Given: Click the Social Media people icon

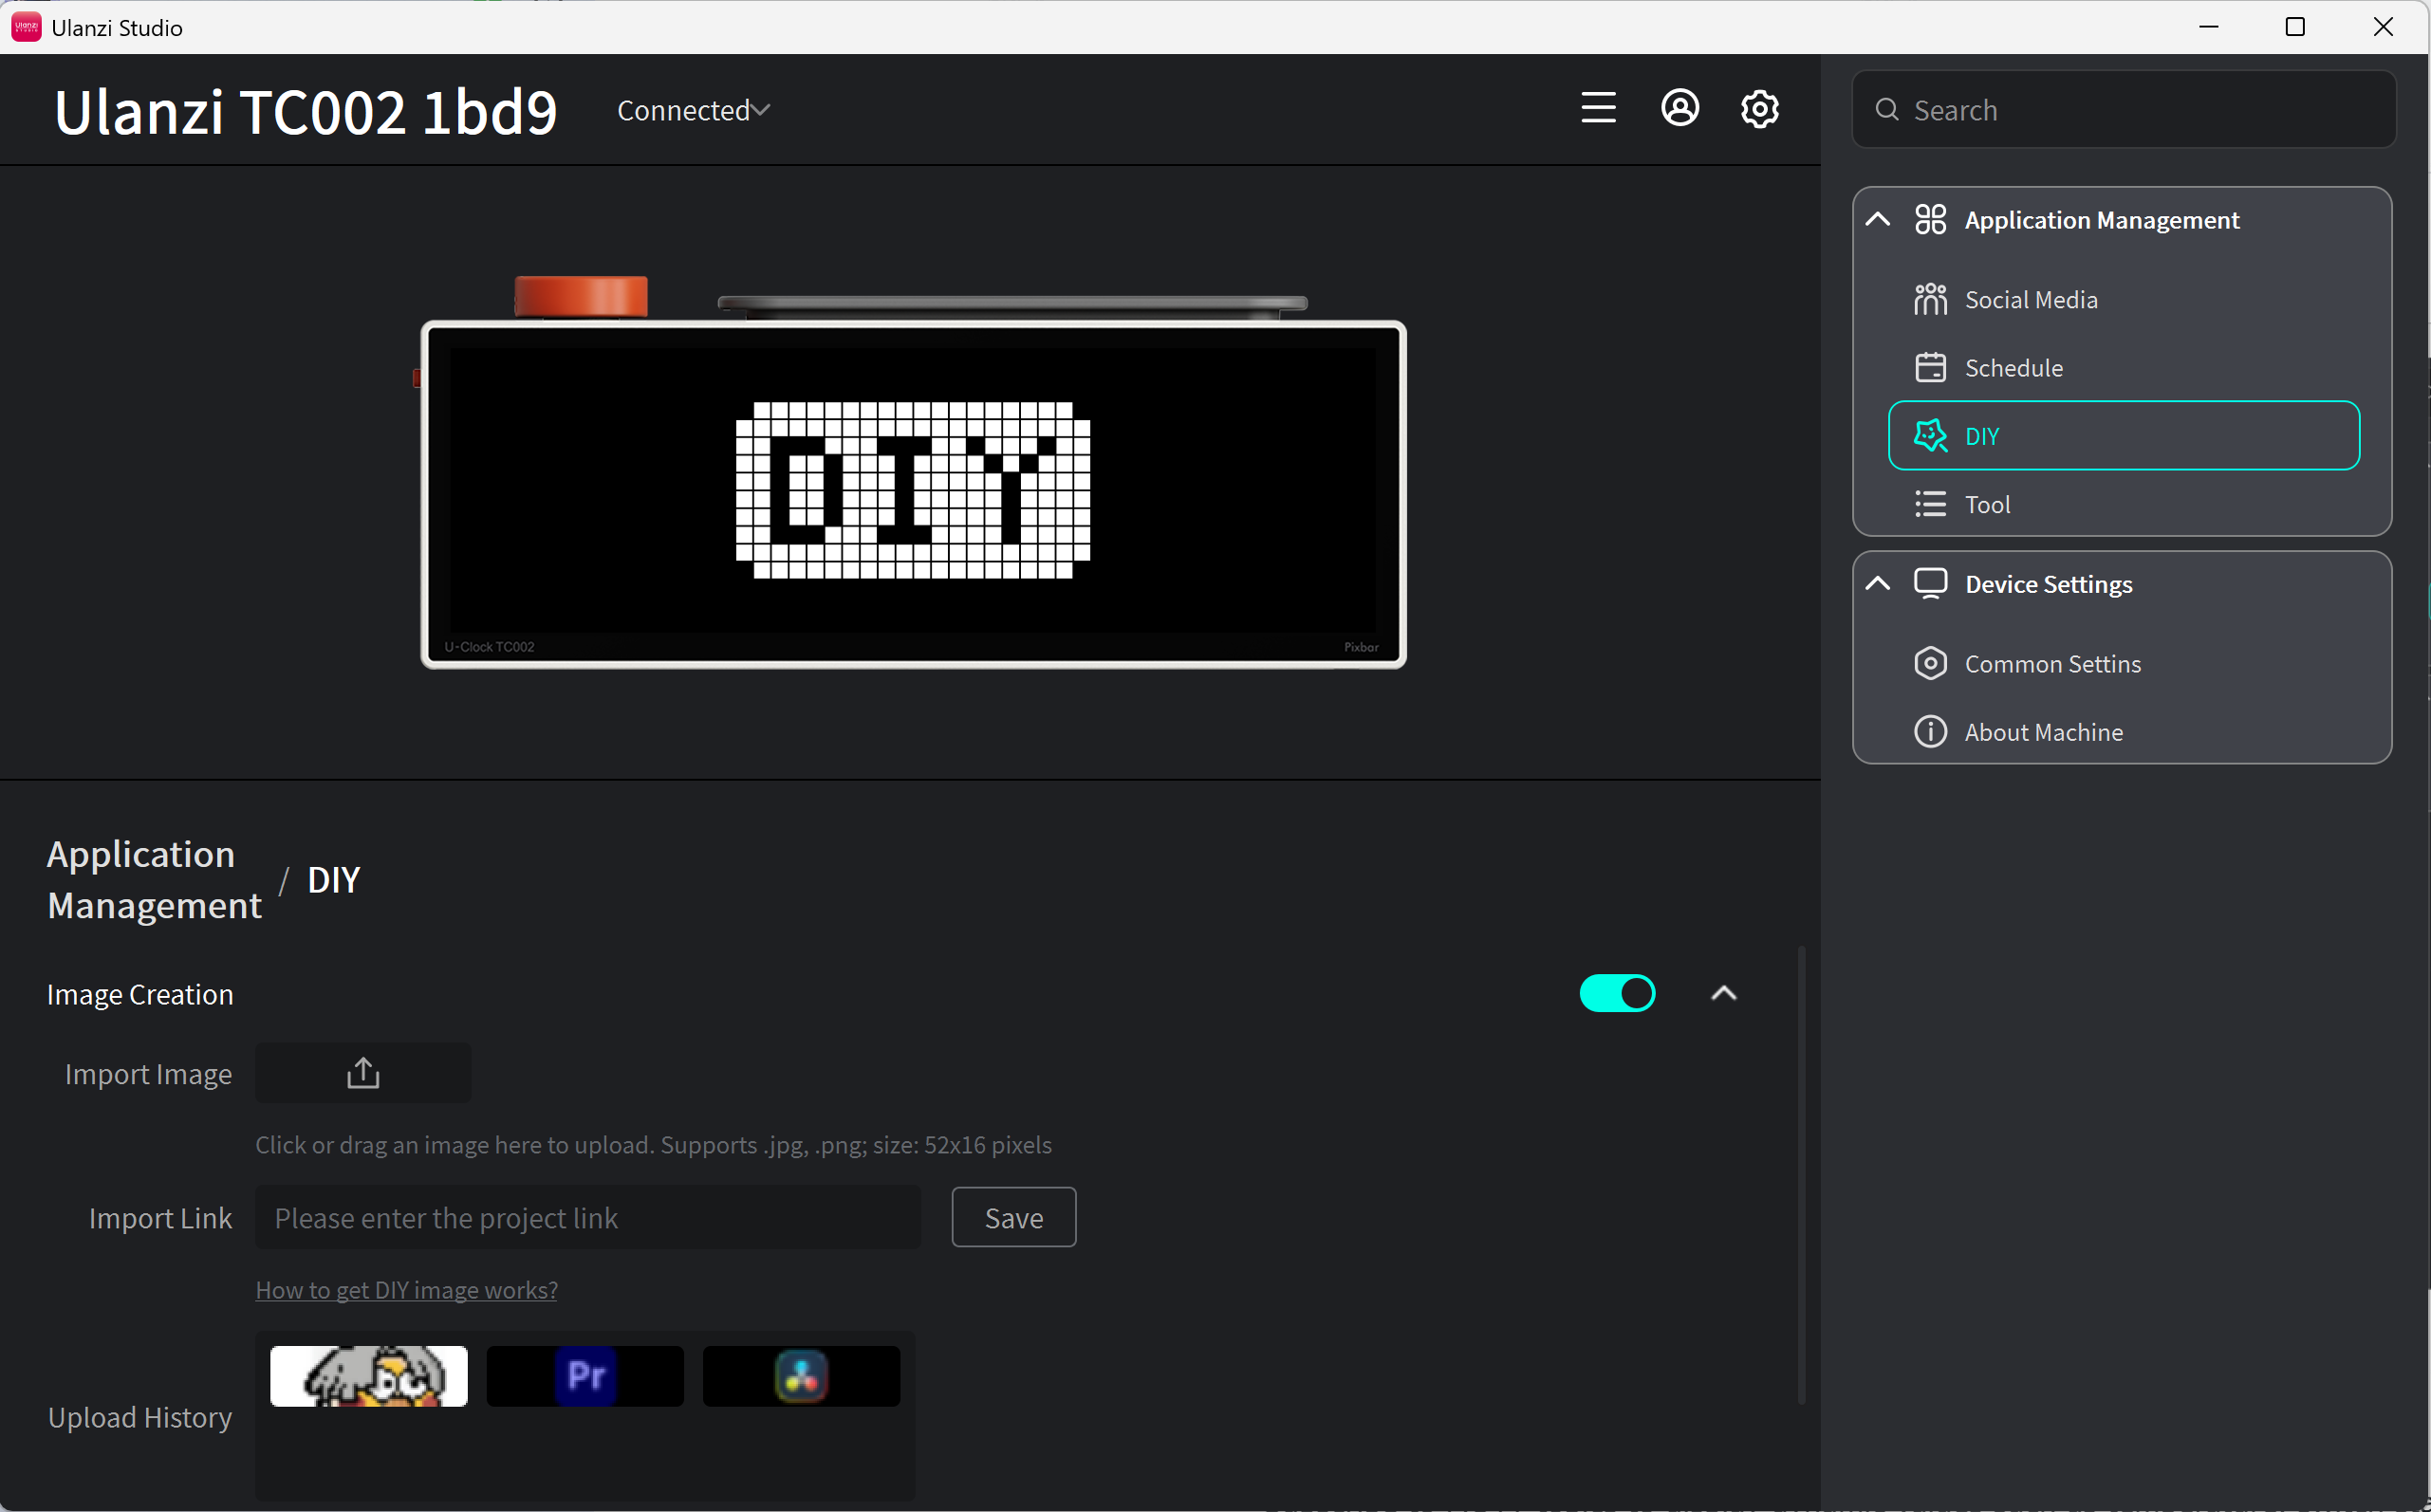Looking at the screenshot, I should (x=1930, y=299).
